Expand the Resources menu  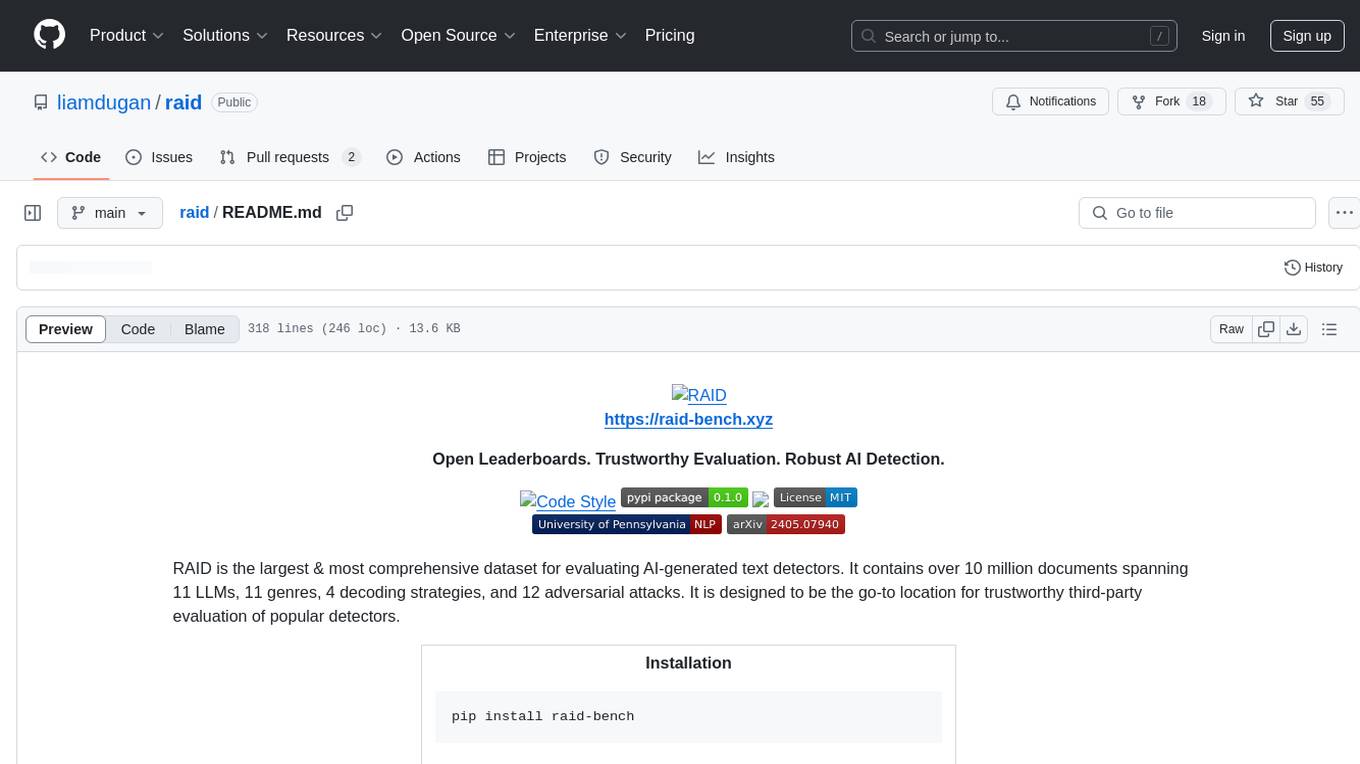pyautogui.click(x=334, y=35)
